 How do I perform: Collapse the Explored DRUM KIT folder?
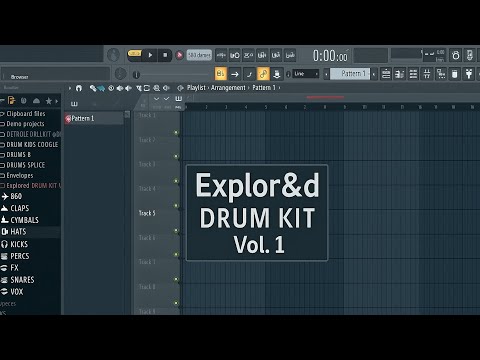pos(30,186)
